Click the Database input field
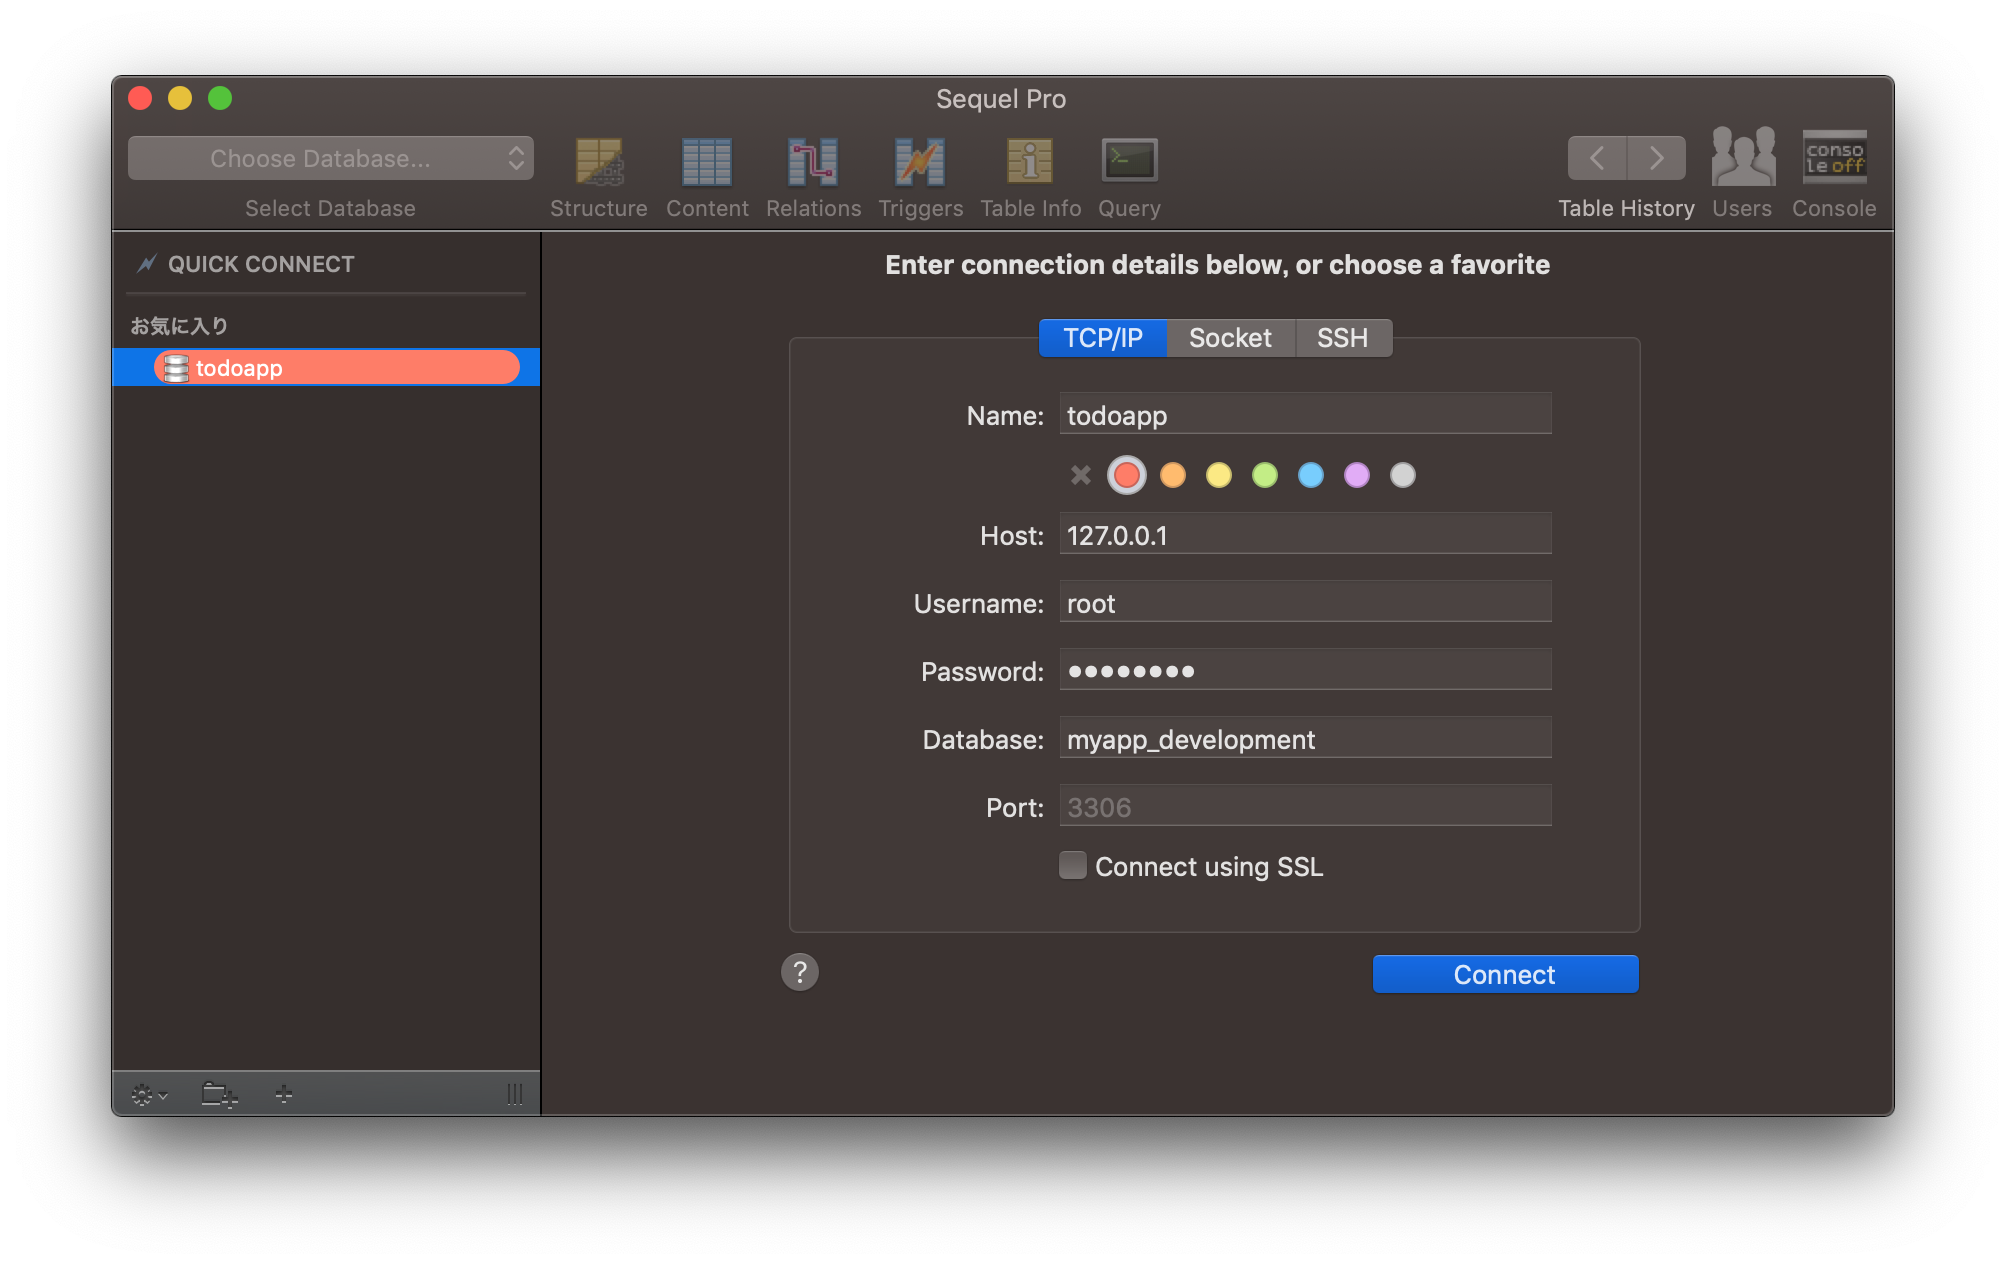Screen dimensions: 2006x1264 1305,739
